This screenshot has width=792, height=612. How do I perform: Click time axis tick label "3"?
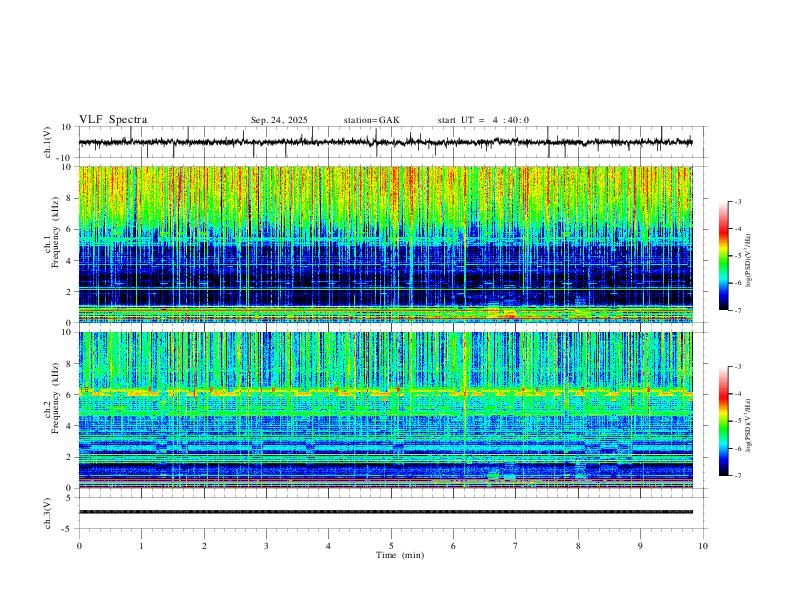(x=267, y=546)
